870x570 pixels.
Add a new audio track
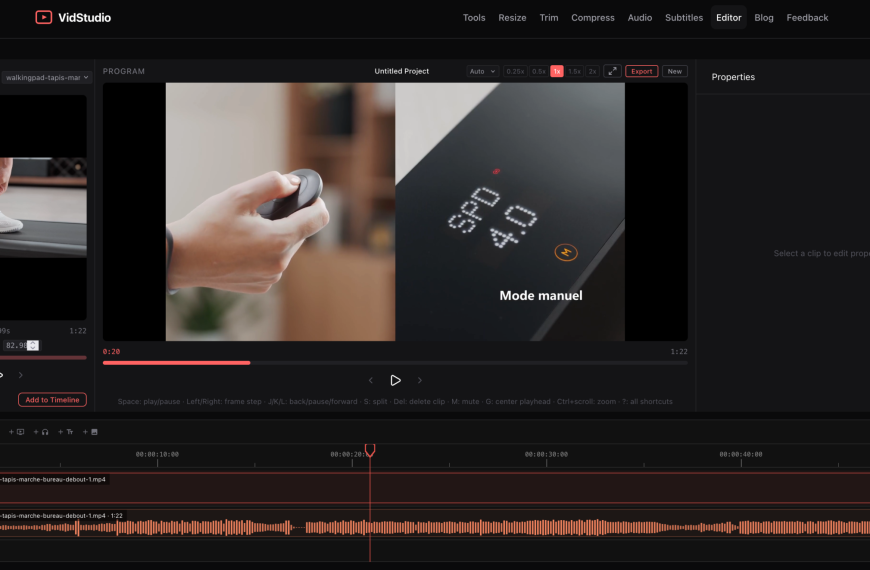click(41, 432)
